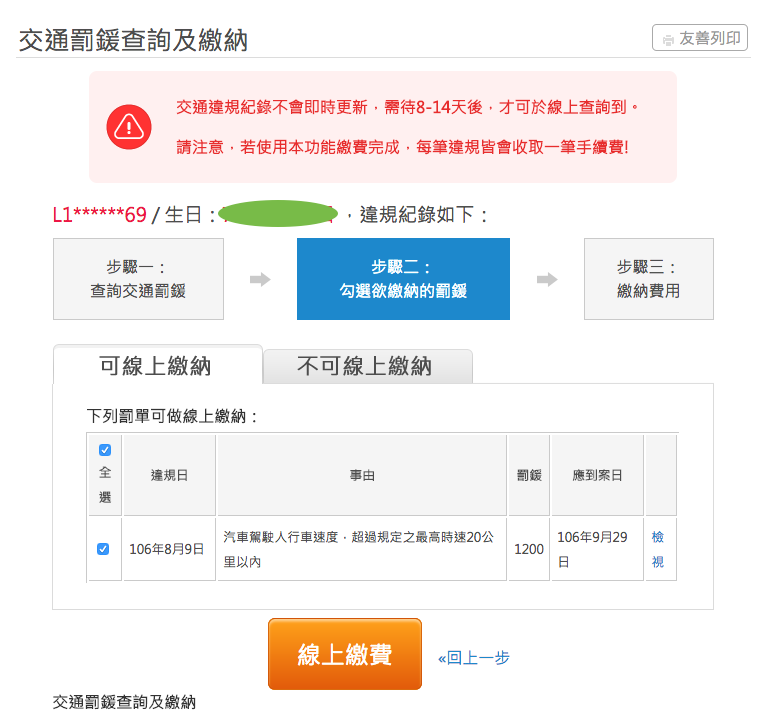Click the red warning triangle icon
Viewport: 760px width, 719px height.
point(128,126)
